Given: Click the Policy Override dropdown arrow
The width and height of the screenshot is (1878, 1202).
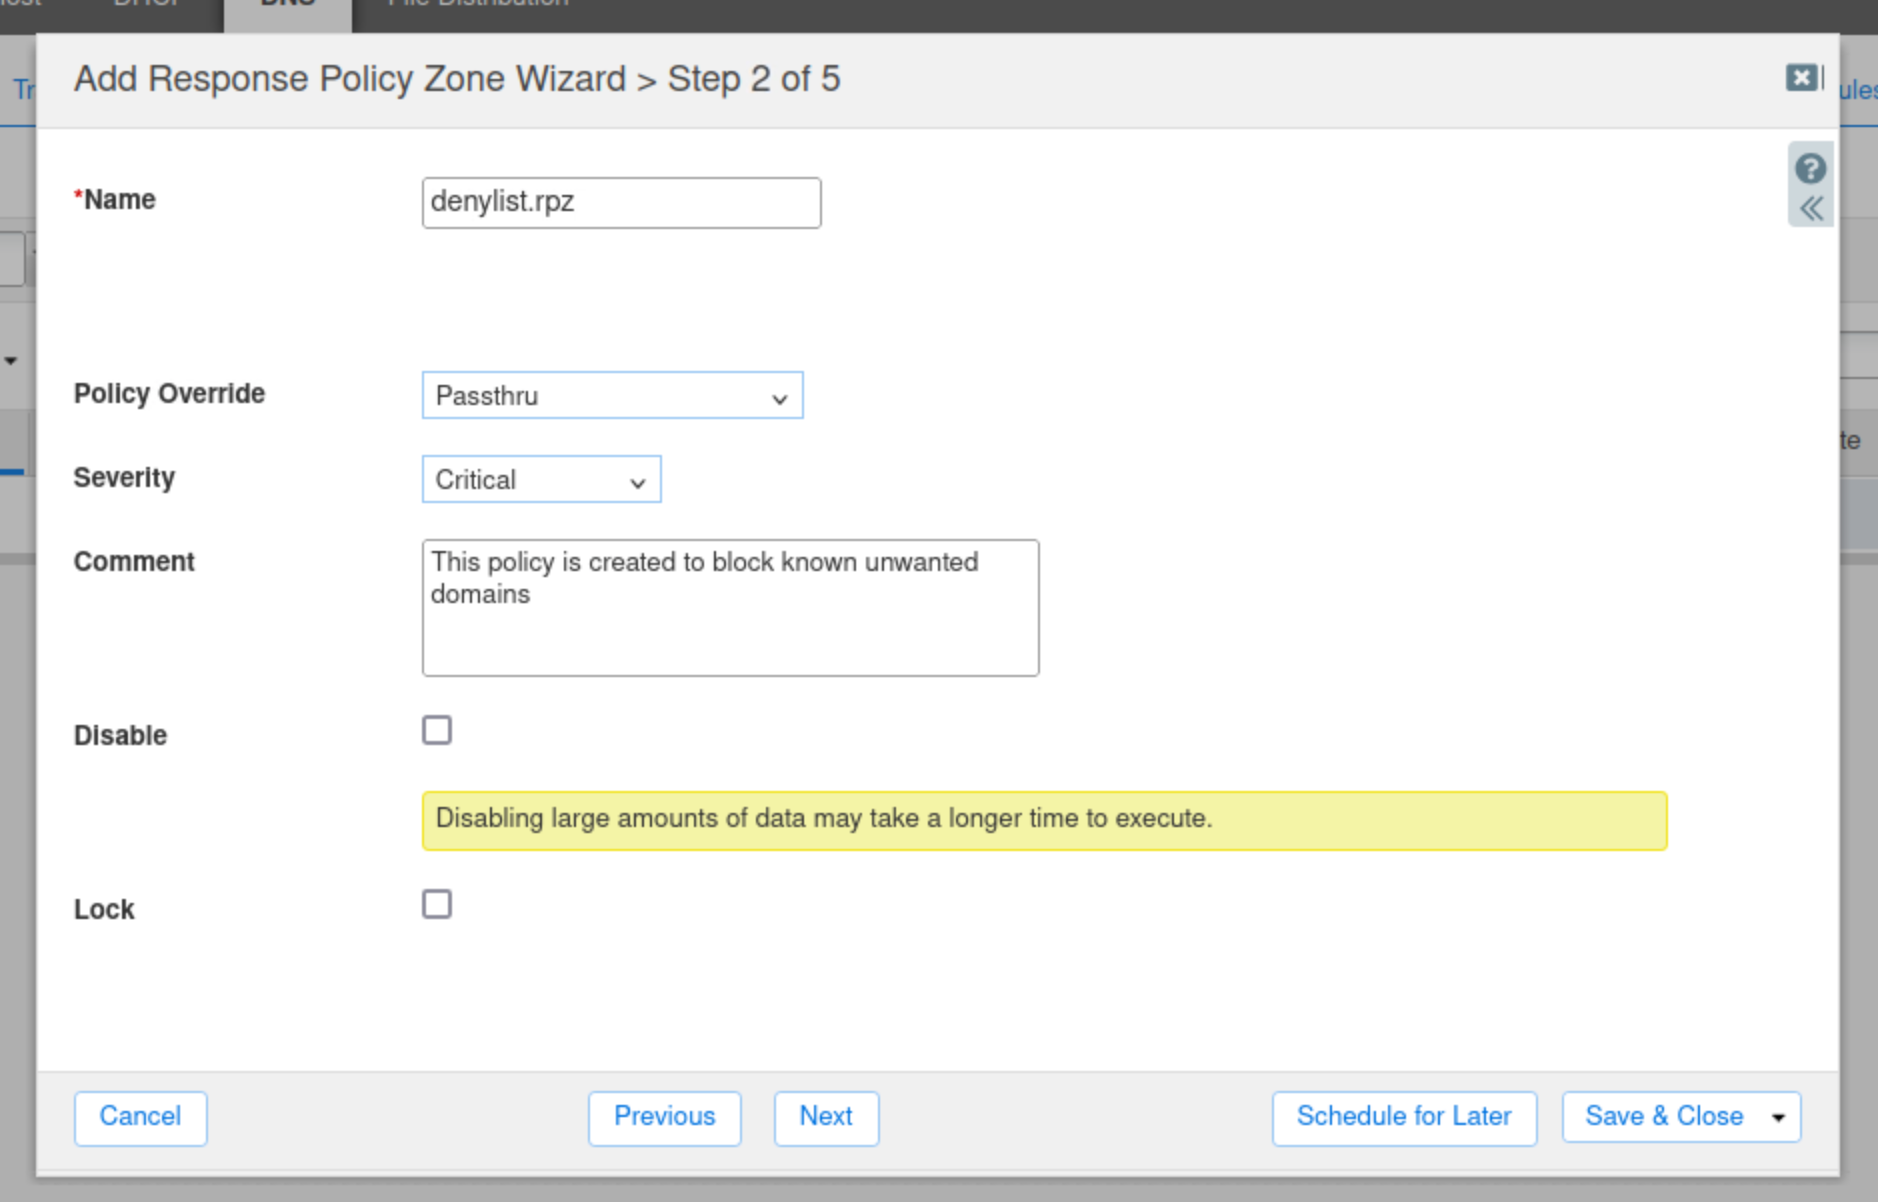Looking at the screenshot, I should click(x=779, y=398).
